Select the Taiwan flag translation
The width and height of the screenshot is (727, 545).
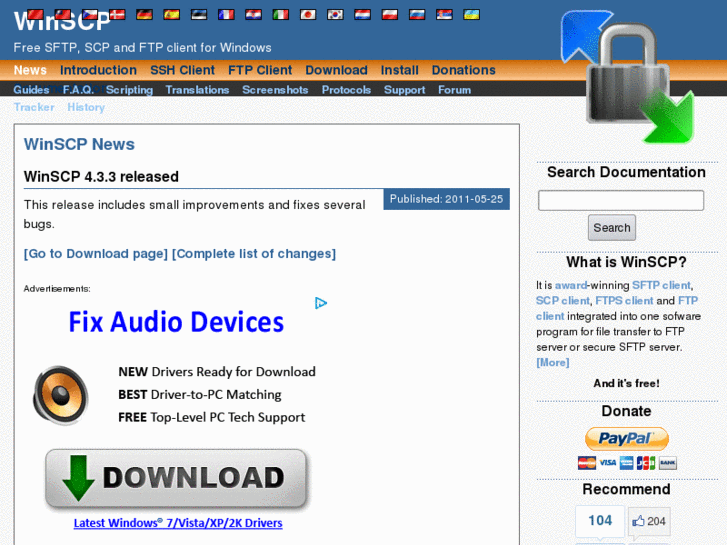(63, 15)
